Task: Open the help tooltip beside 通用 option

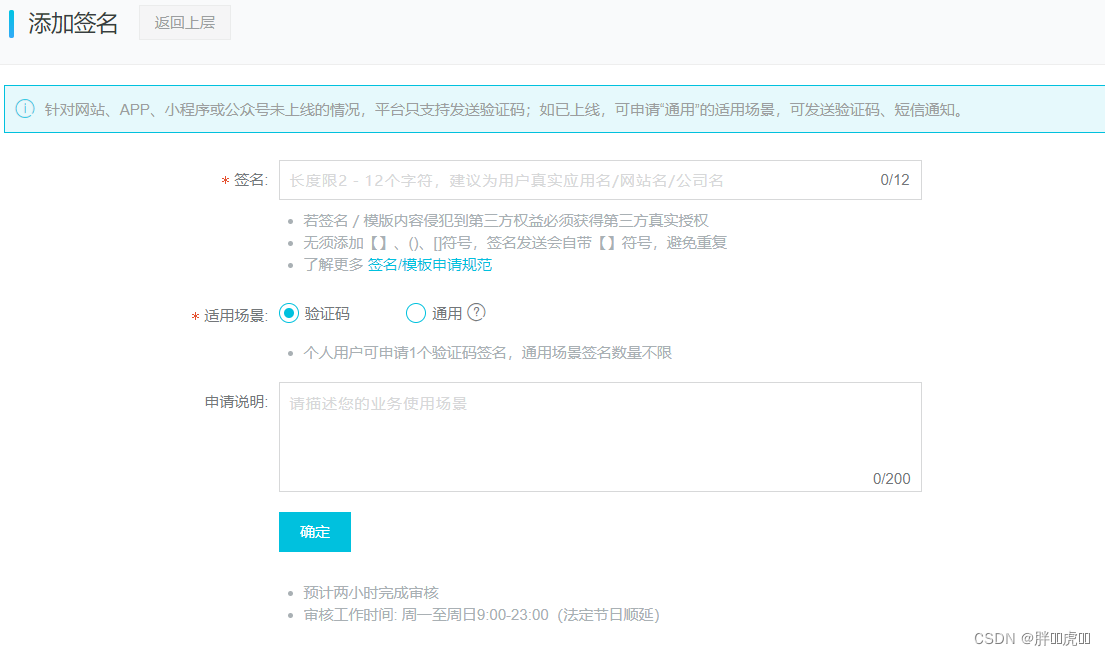Action: coord(477,313)
